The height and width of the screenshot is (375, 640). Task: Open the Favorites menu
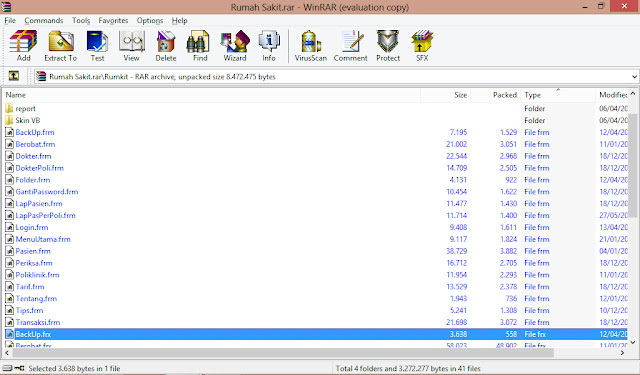click(113, 20)
